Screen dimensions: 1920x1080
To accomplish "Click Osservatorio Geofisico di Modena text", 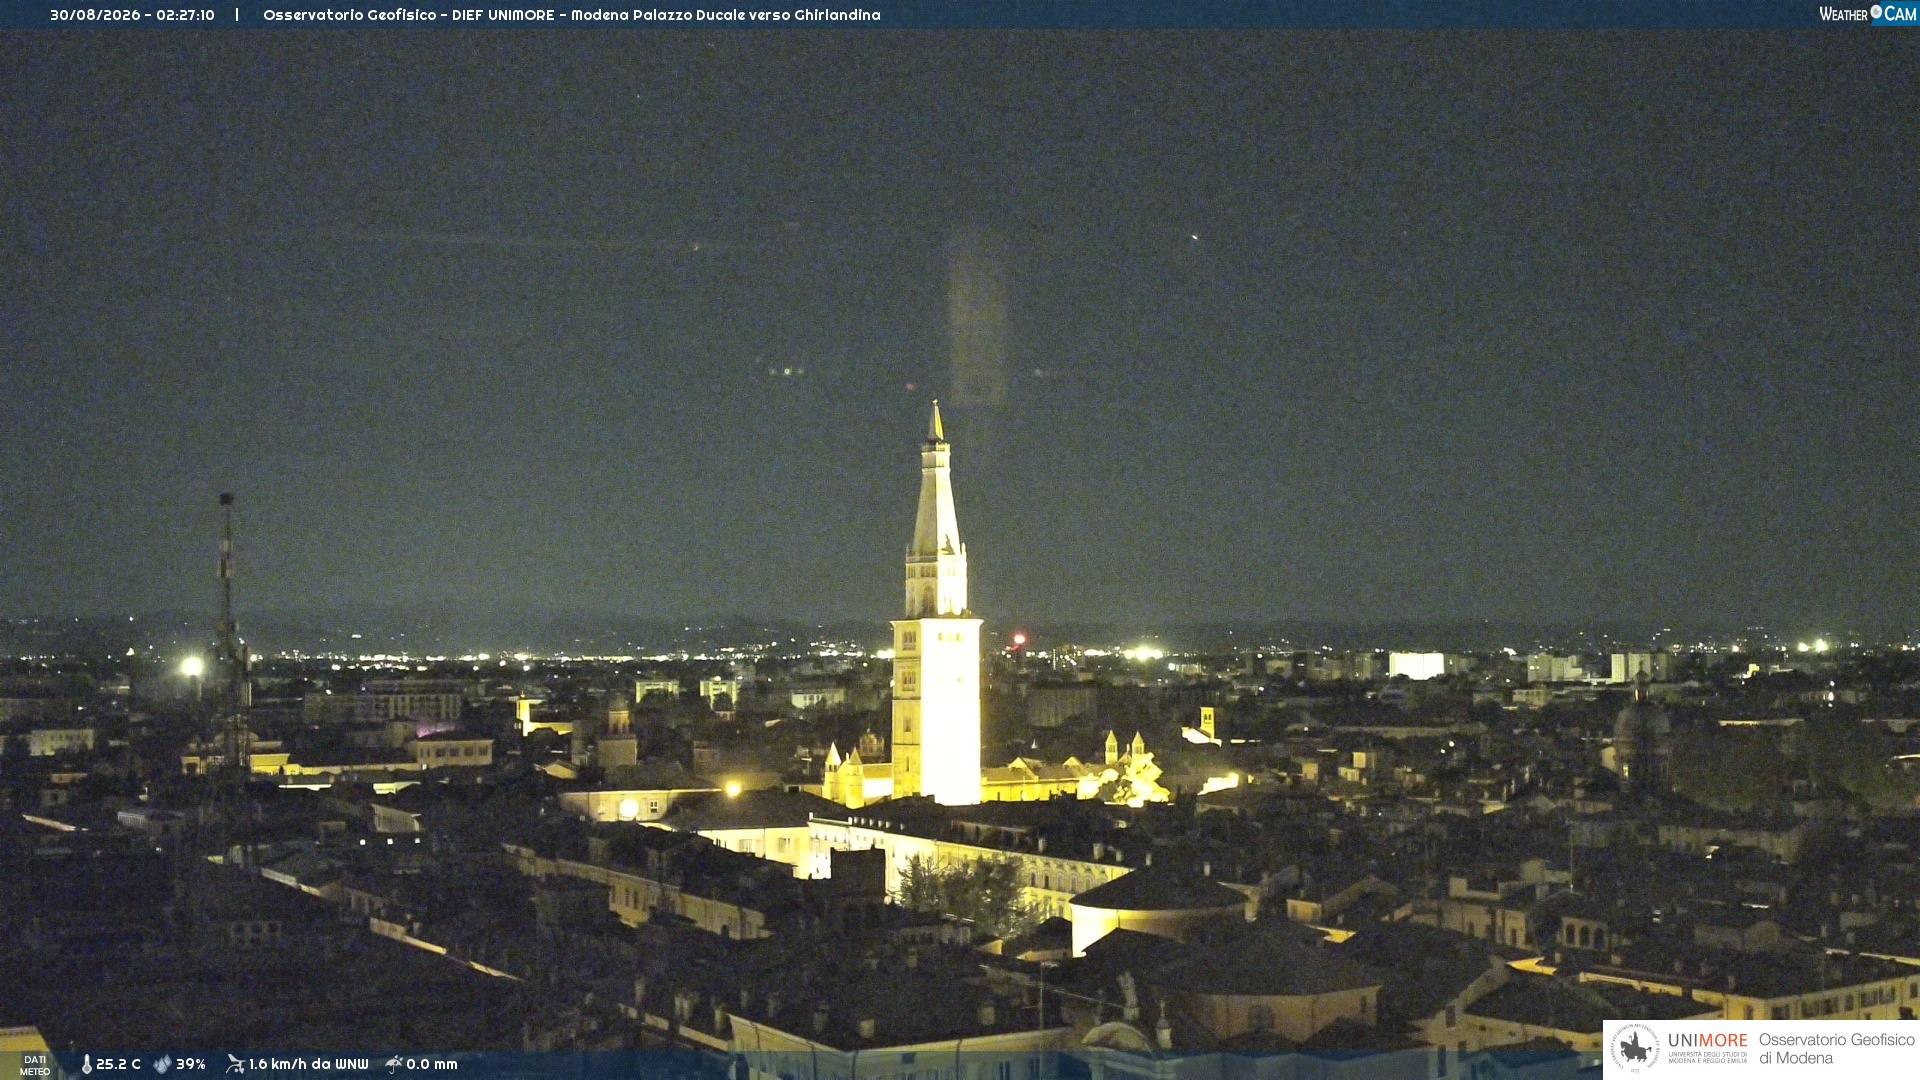I will tap(1836, 1049).
